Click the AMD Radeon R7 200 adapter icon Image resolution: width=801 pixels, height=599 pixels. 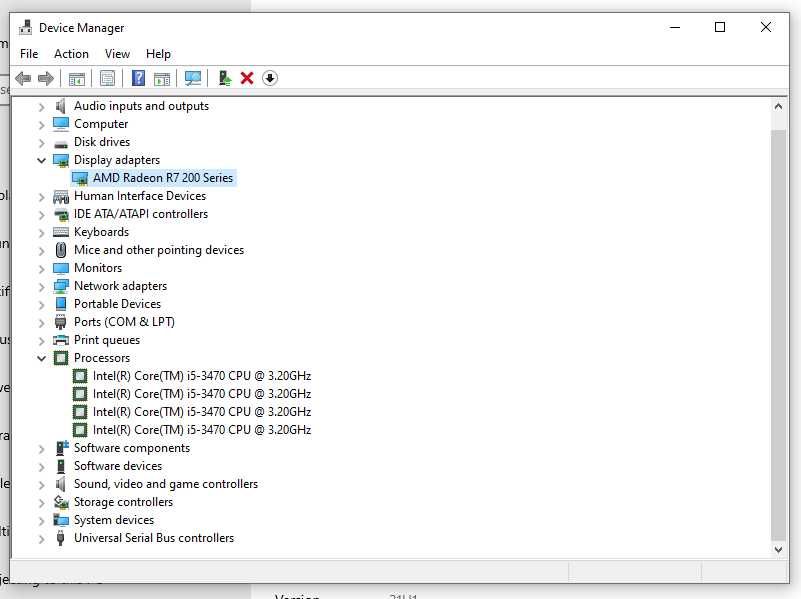point(80,178)
